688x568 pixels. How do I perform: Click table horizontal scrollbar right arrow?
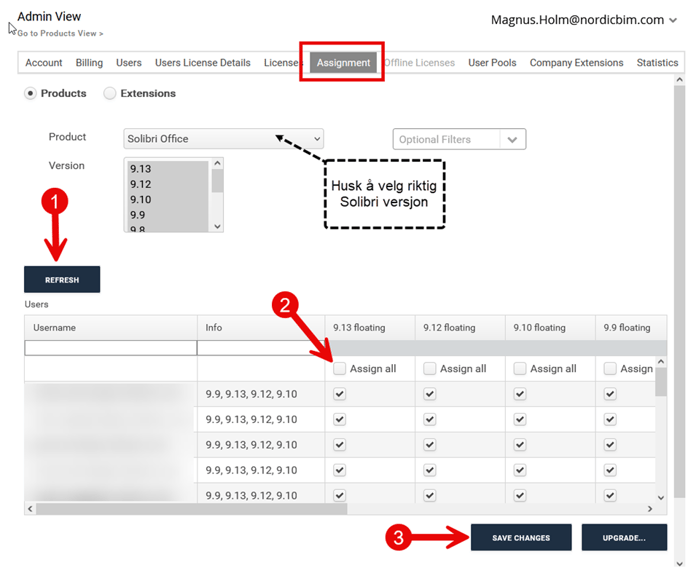(x=650, y=509)
